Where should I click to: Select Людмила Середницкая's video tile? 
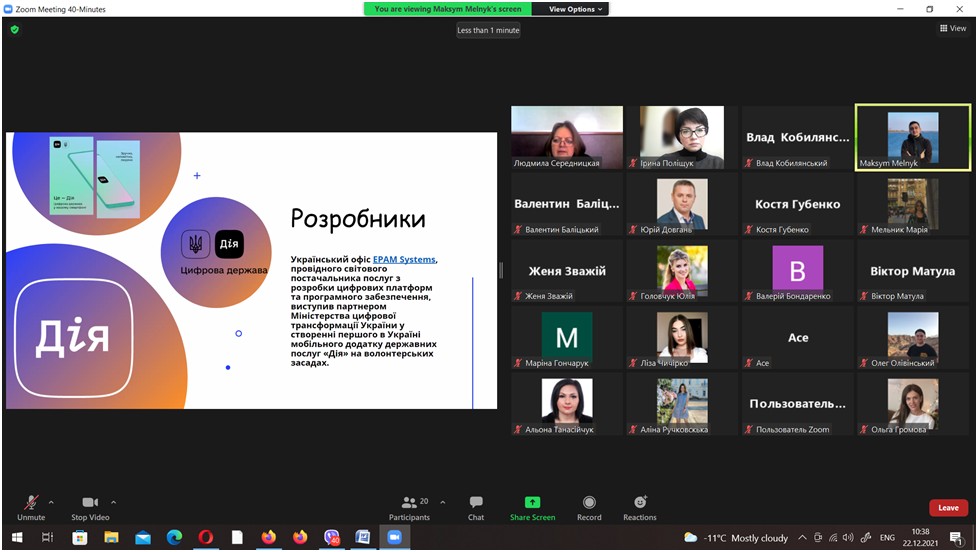point(567,137)
